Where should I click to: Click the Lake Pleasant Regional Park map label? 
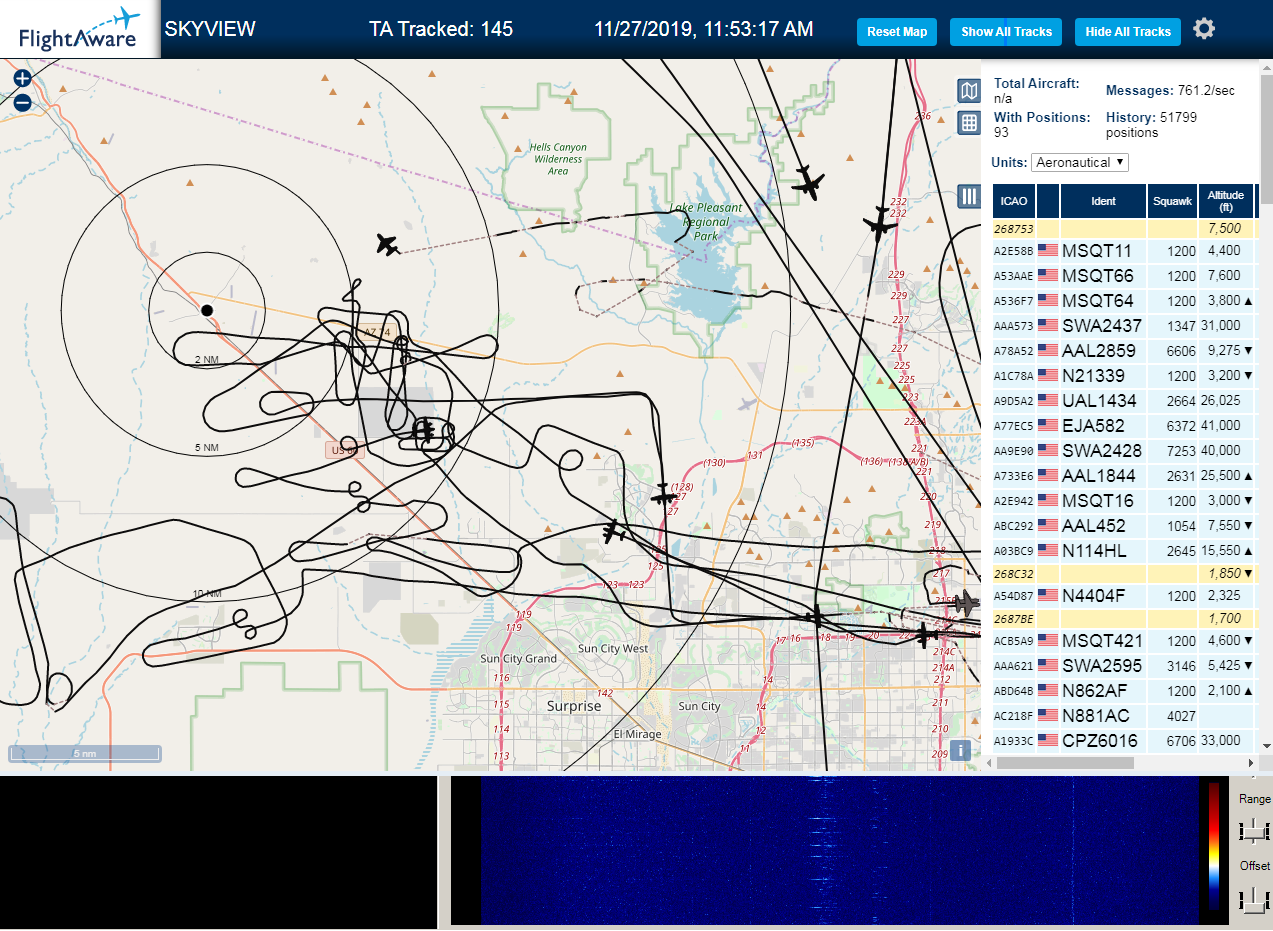(x=706, y=222)
